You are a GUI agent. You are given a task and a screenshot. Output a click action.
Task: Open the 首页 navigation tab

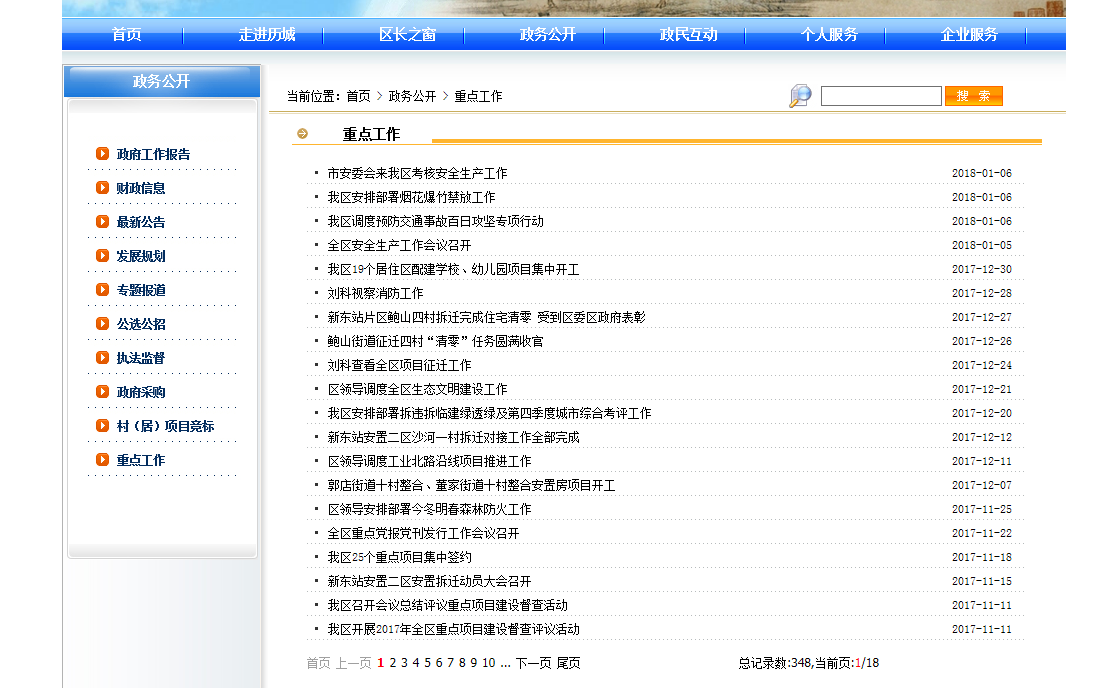(127, 35)
